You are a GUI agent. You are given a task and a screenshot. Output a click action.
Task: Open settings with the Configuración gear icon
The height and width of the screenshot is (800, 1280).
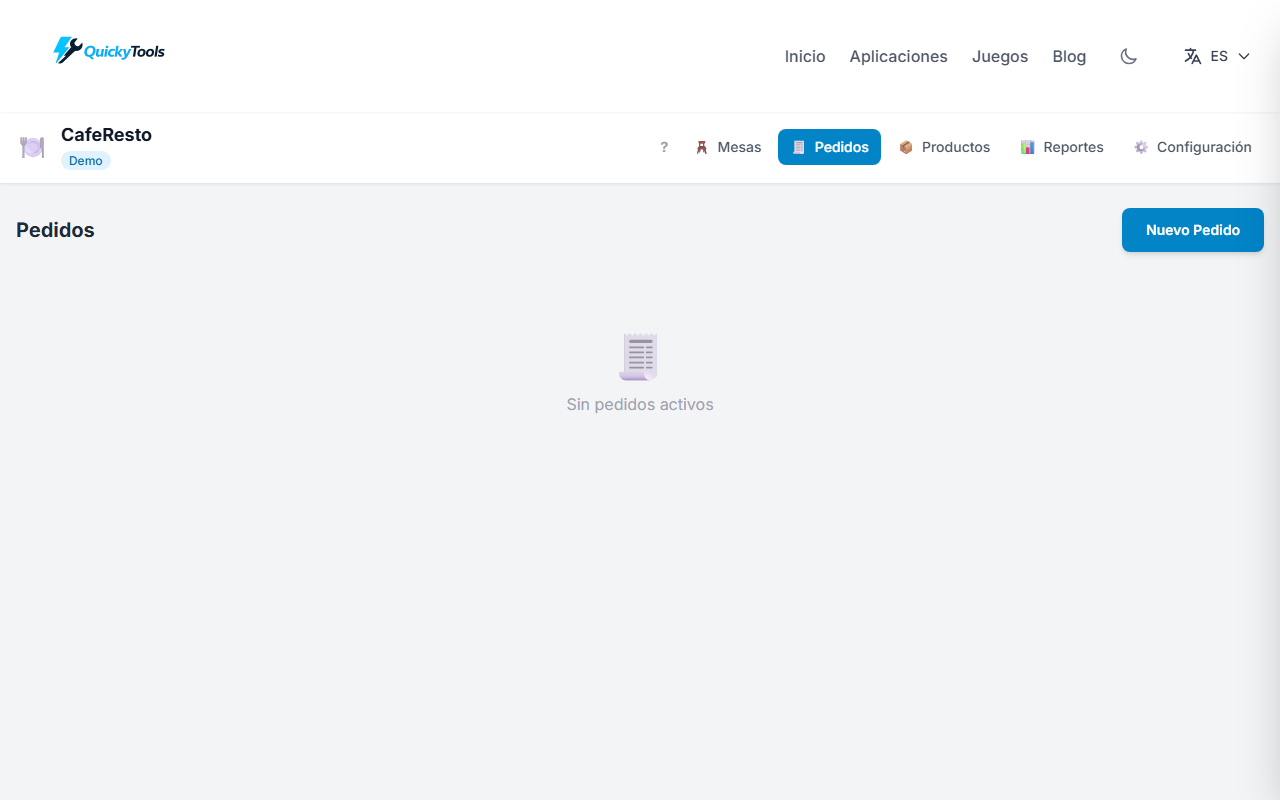pos(1140,147)
